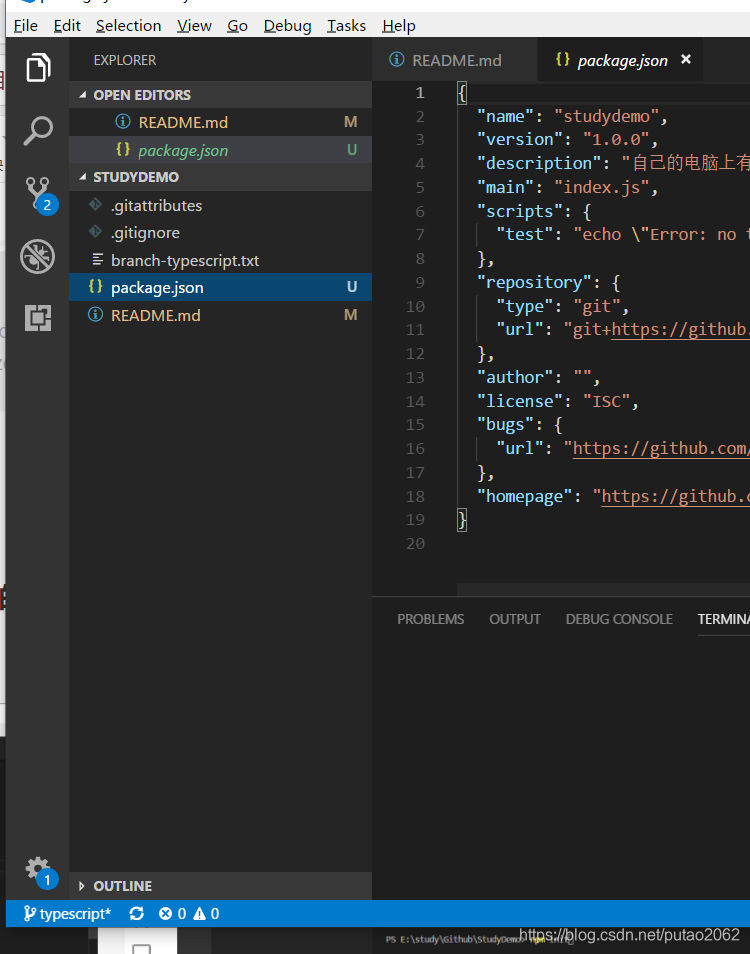Expand the OUTLINE section
The image size is (750, 954).
coord(220,886)
